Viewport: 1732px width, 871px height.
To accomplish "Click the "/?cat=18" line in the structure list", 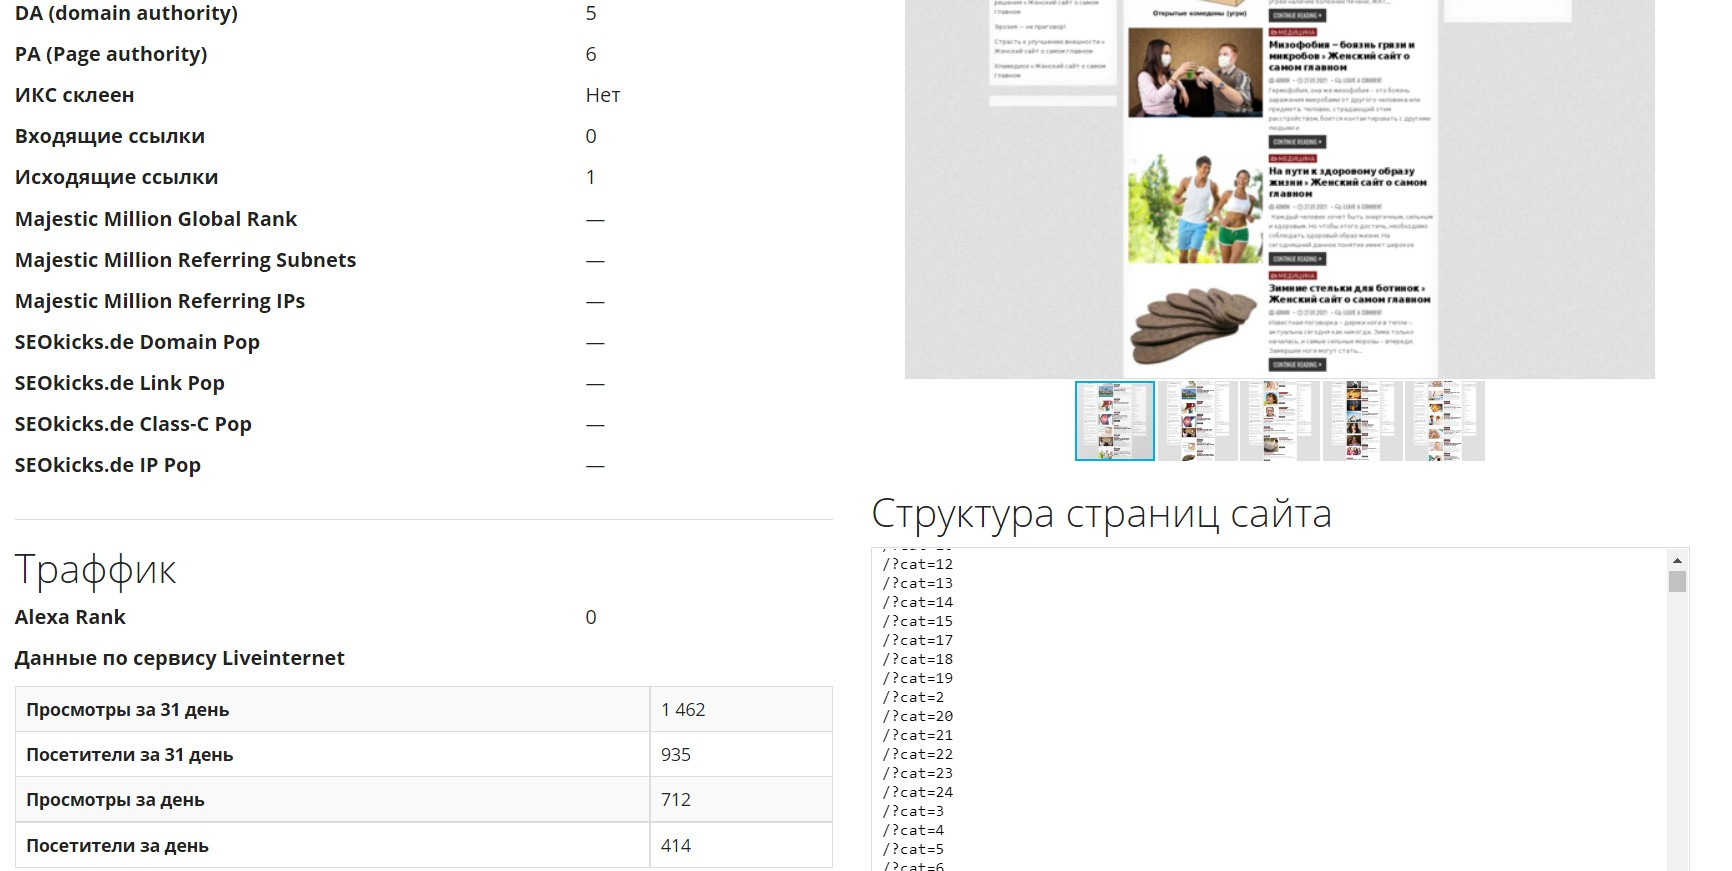I will 918,659.
